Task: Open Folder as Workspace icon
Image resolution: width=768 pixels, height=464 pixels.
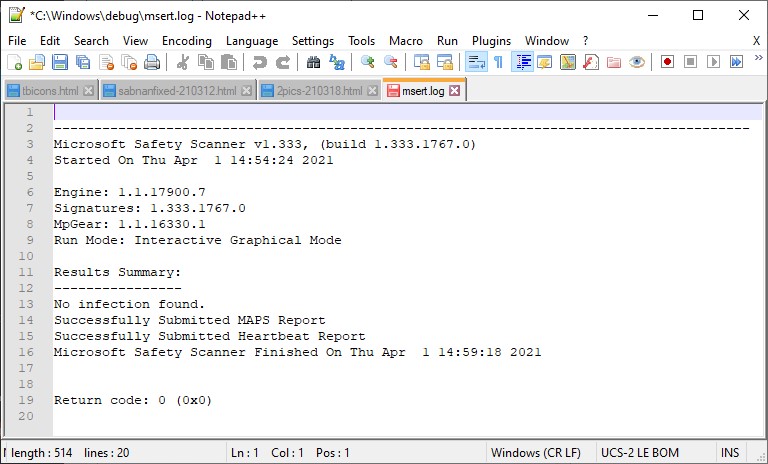Action: click(614, 62)
